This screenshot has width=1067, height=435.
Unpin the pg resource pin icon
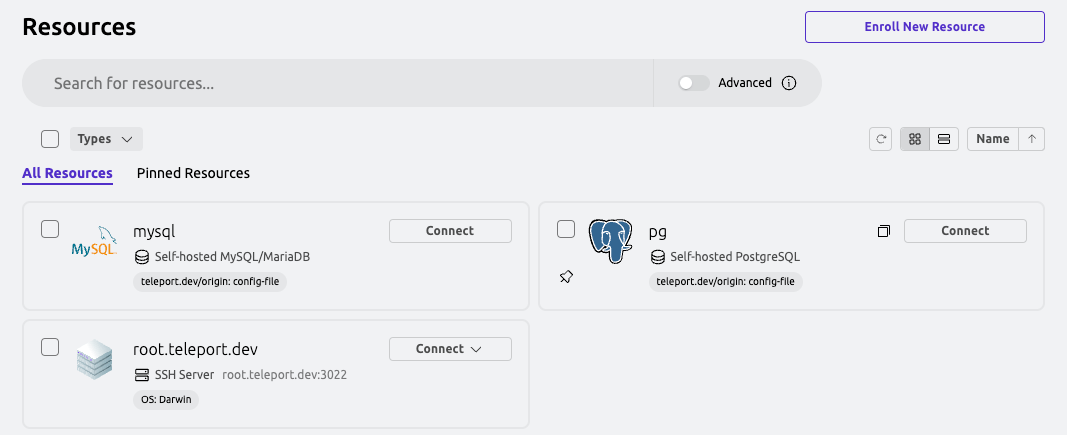point(566,277)
